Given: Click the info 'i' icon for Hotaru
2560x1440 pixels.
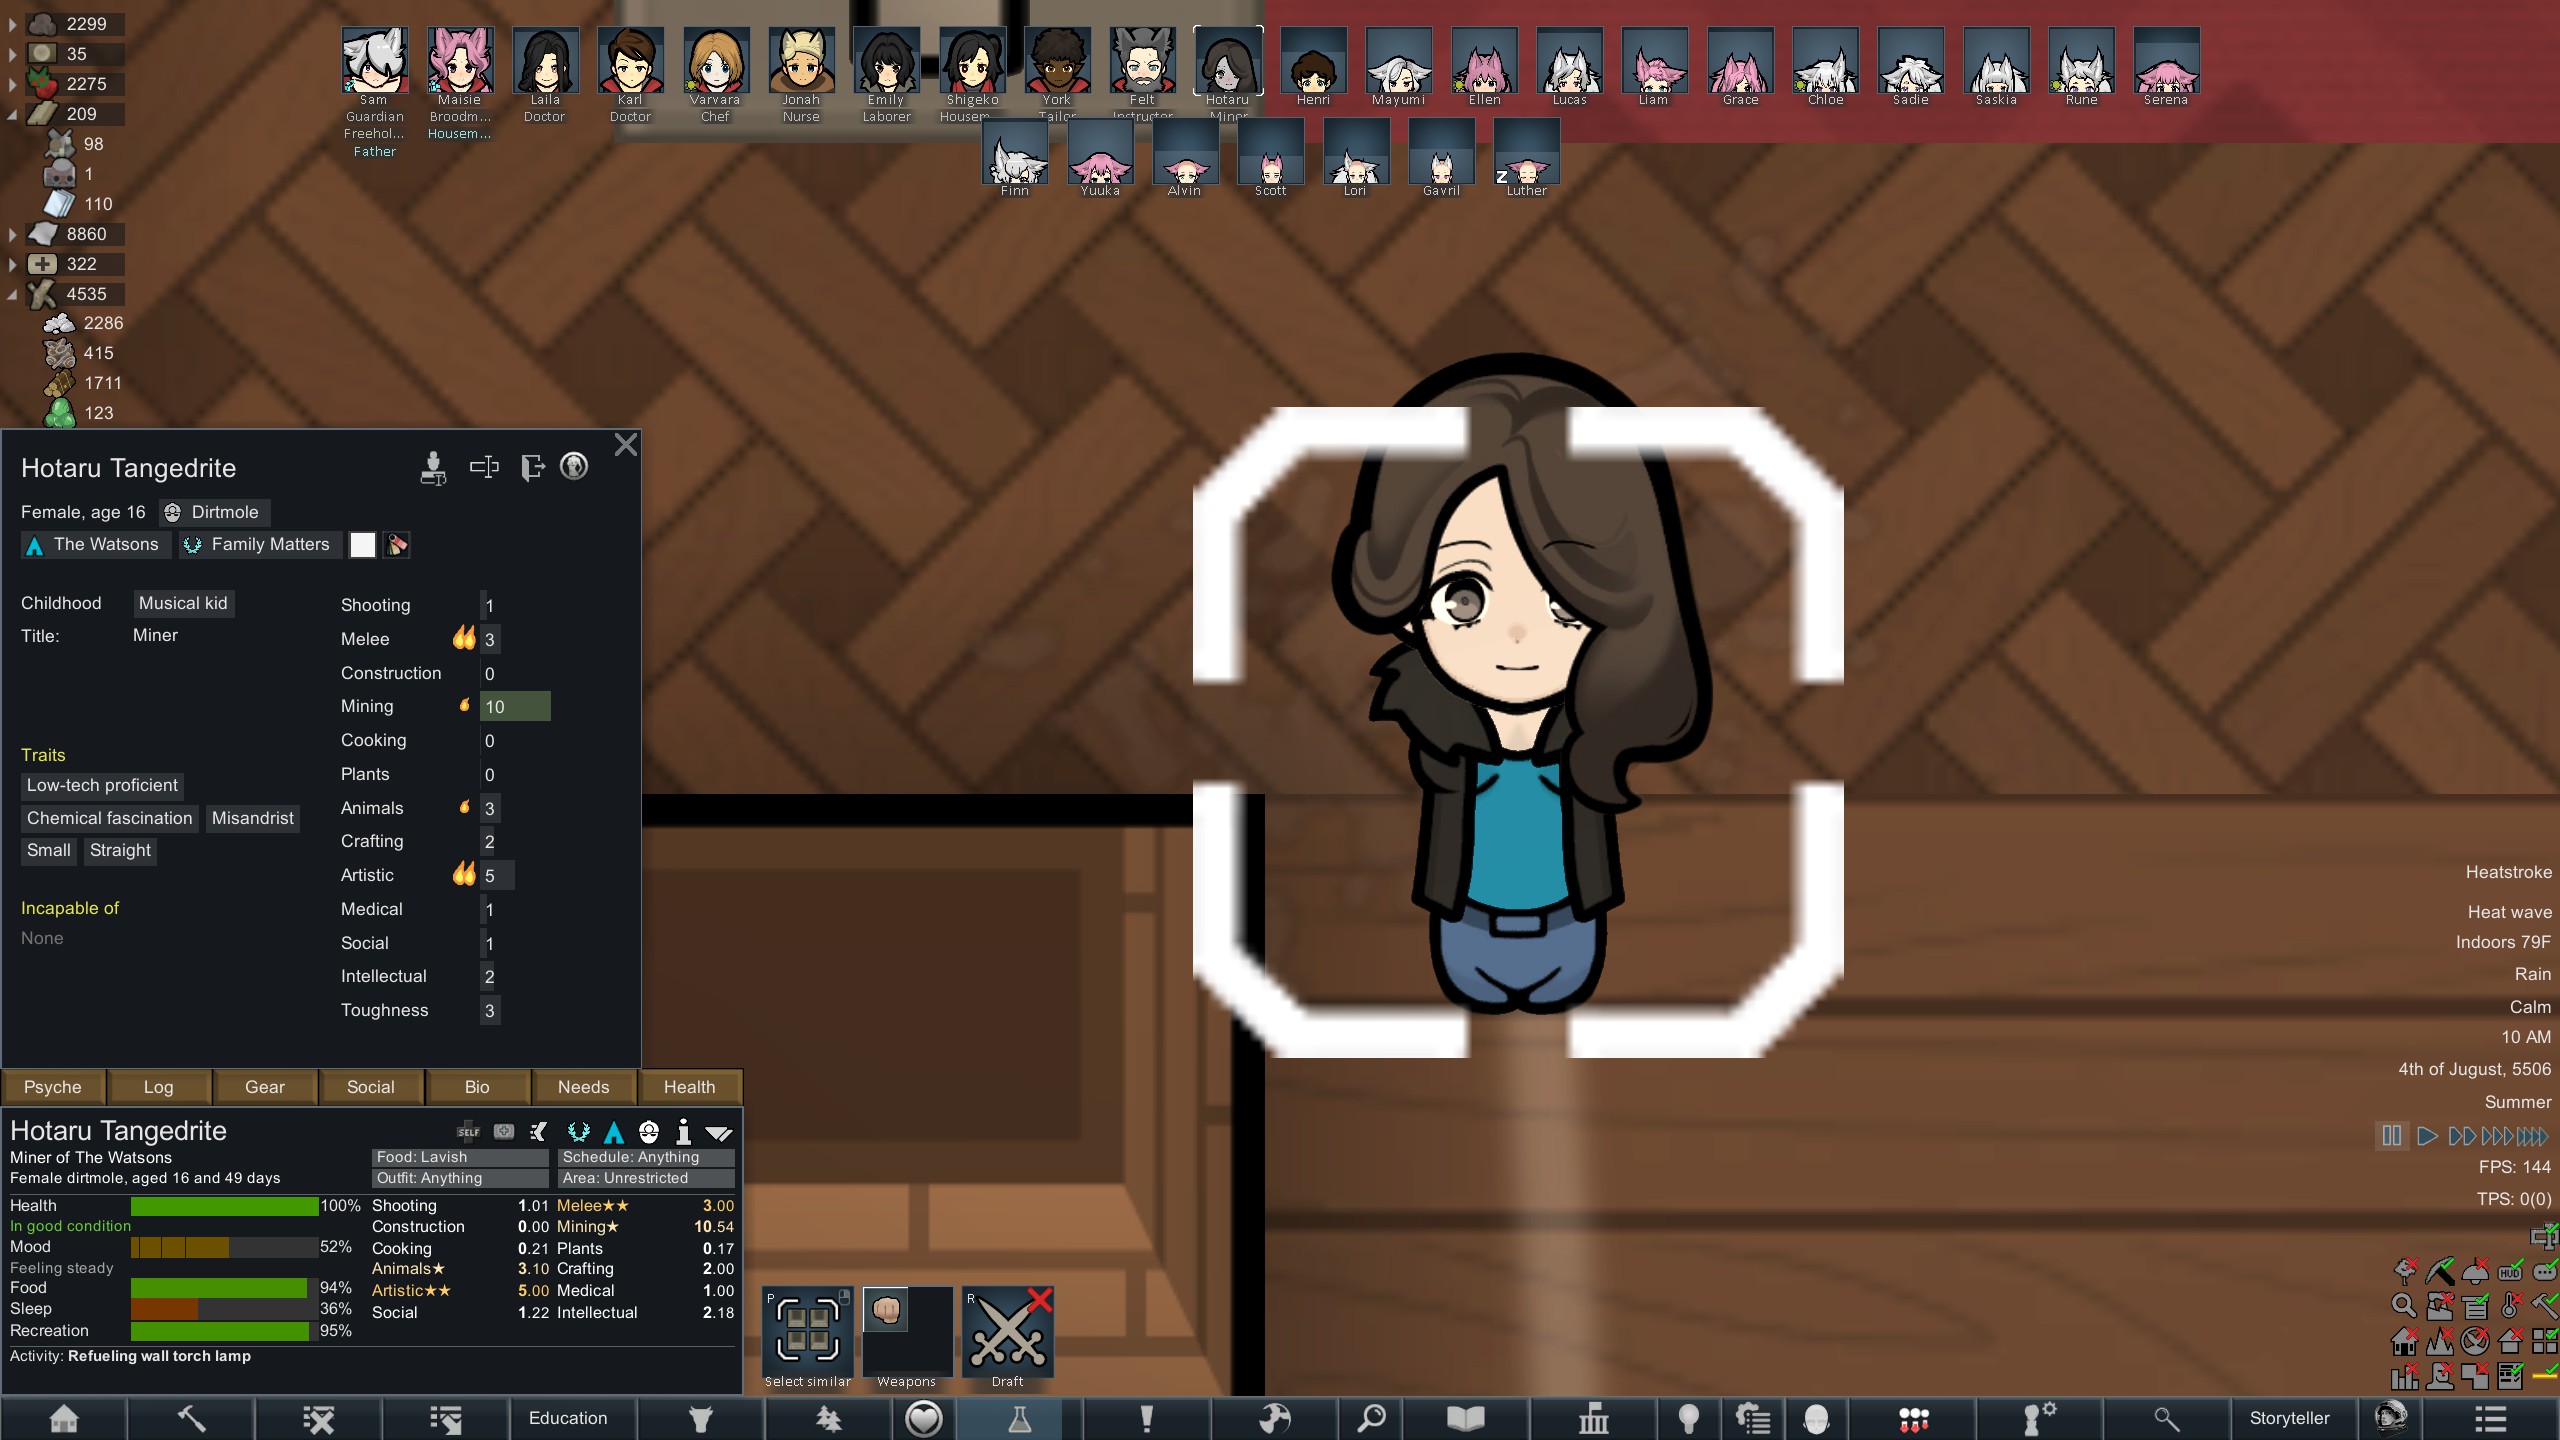Looking at the screenshot, I should (x=683, y=1132).
